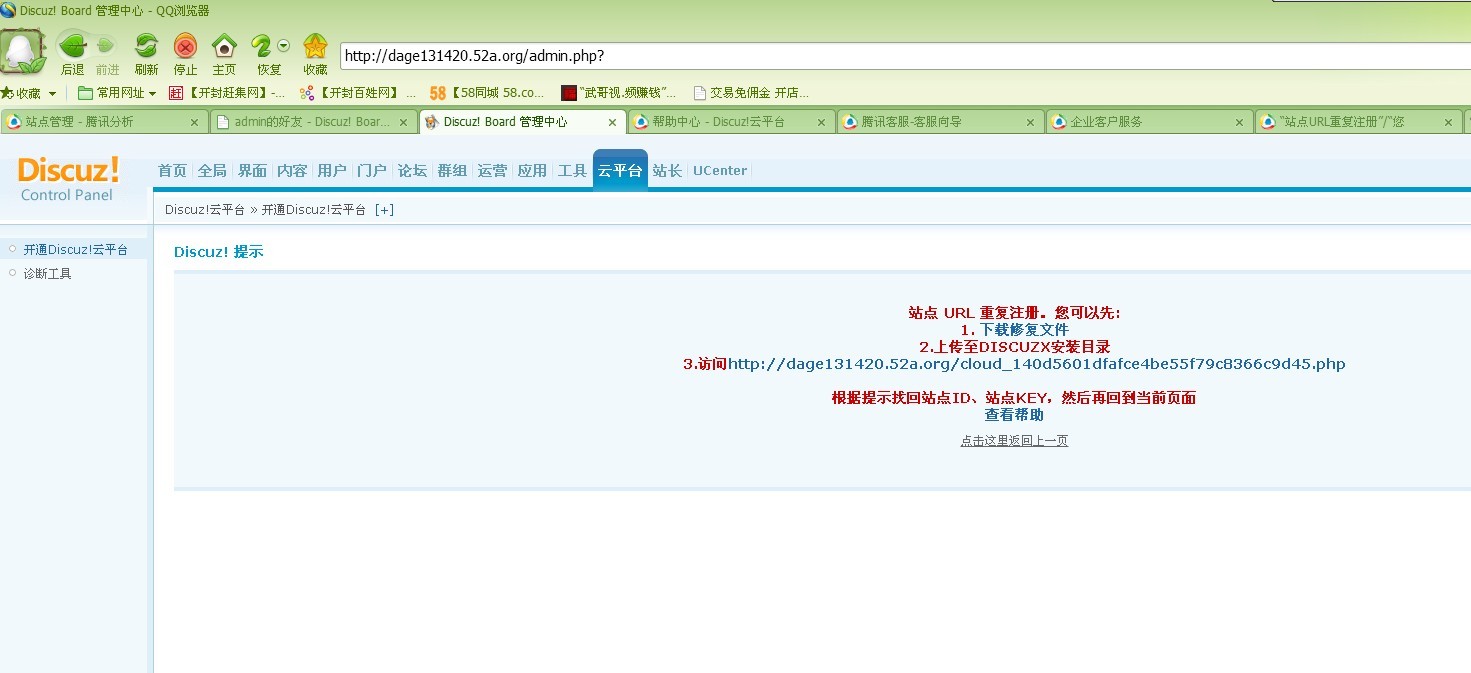Screen dimensions: 1471x673
Task: Switch to the 帮助中心 - Discuz!云平台 tab
Action: coord(731,122)
